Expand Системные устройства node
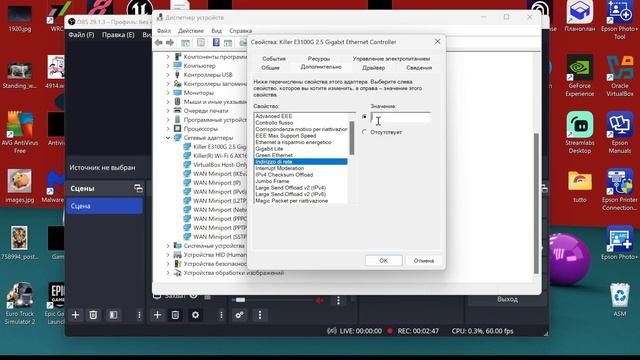The height and width of the screenshot is (360, 640). point(168,246)
